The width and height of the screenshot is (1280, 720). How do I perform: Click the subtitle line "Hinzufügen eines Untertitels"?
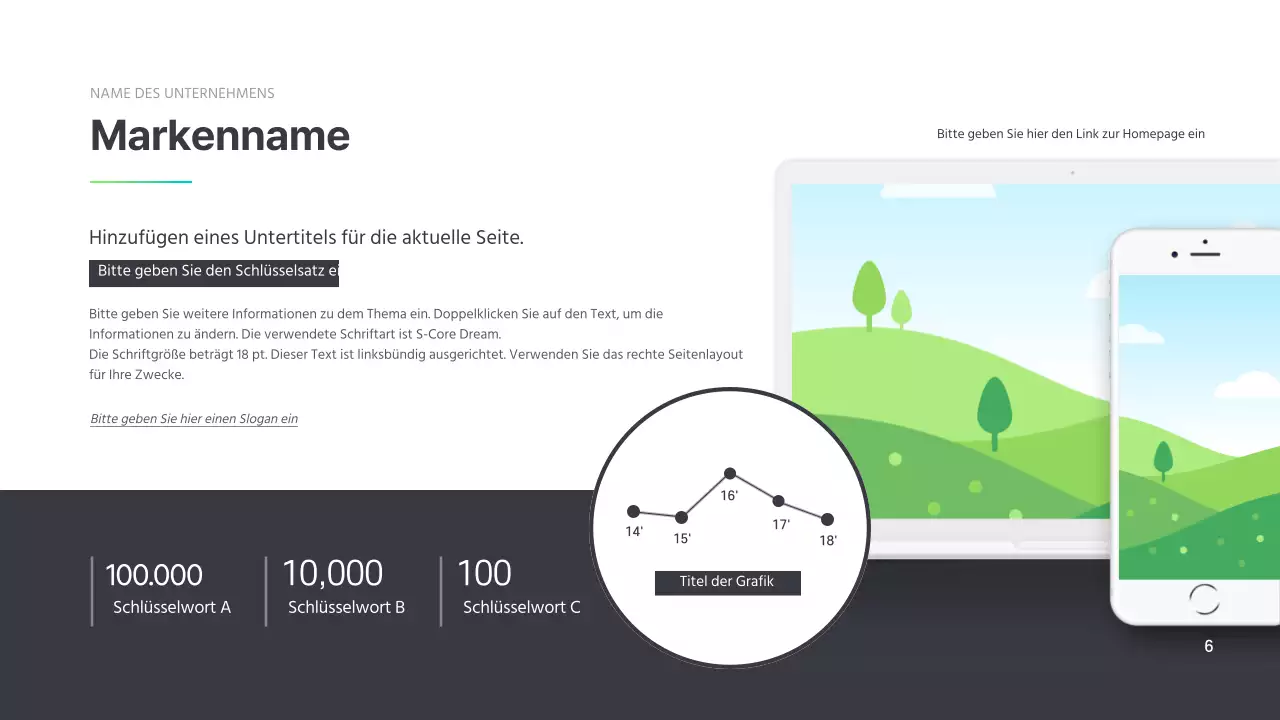click(x=306, y=238)
